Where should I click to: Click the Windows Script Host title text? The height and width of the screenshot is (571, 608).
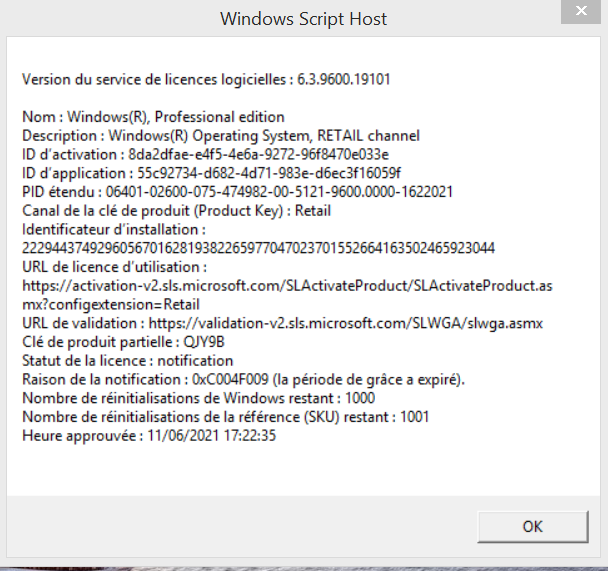pyautogui.click(x=304, y=19)
